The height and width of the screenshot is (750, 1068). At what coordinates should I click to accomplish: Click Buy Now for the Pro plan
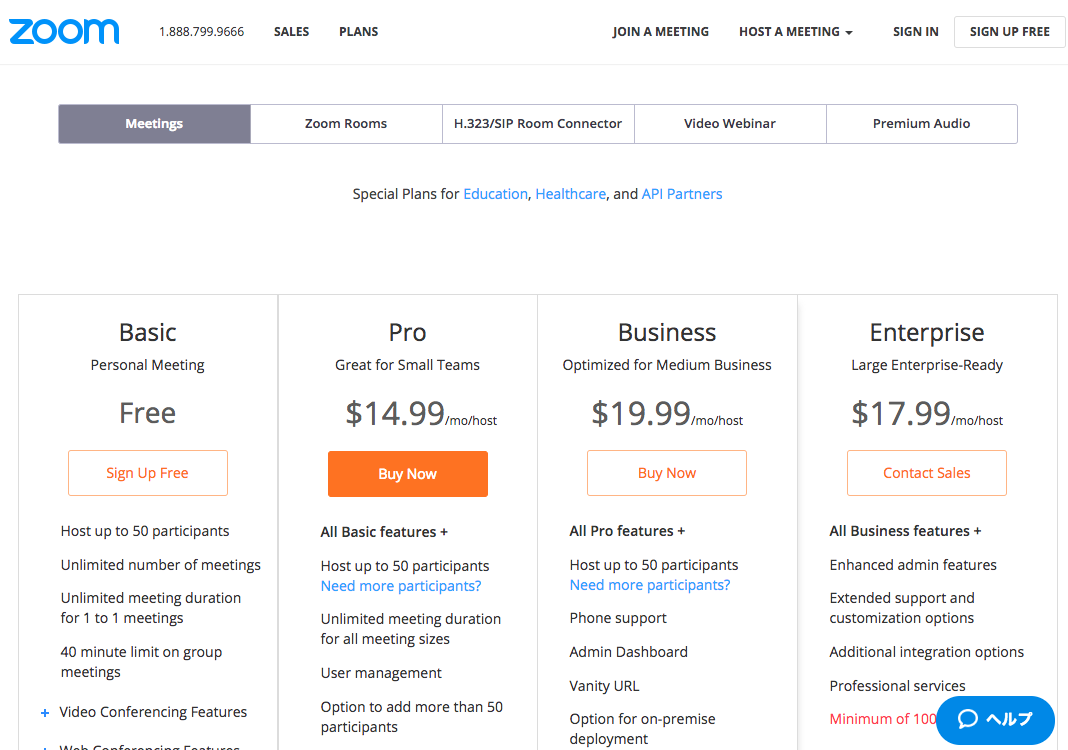click(407, 473)
